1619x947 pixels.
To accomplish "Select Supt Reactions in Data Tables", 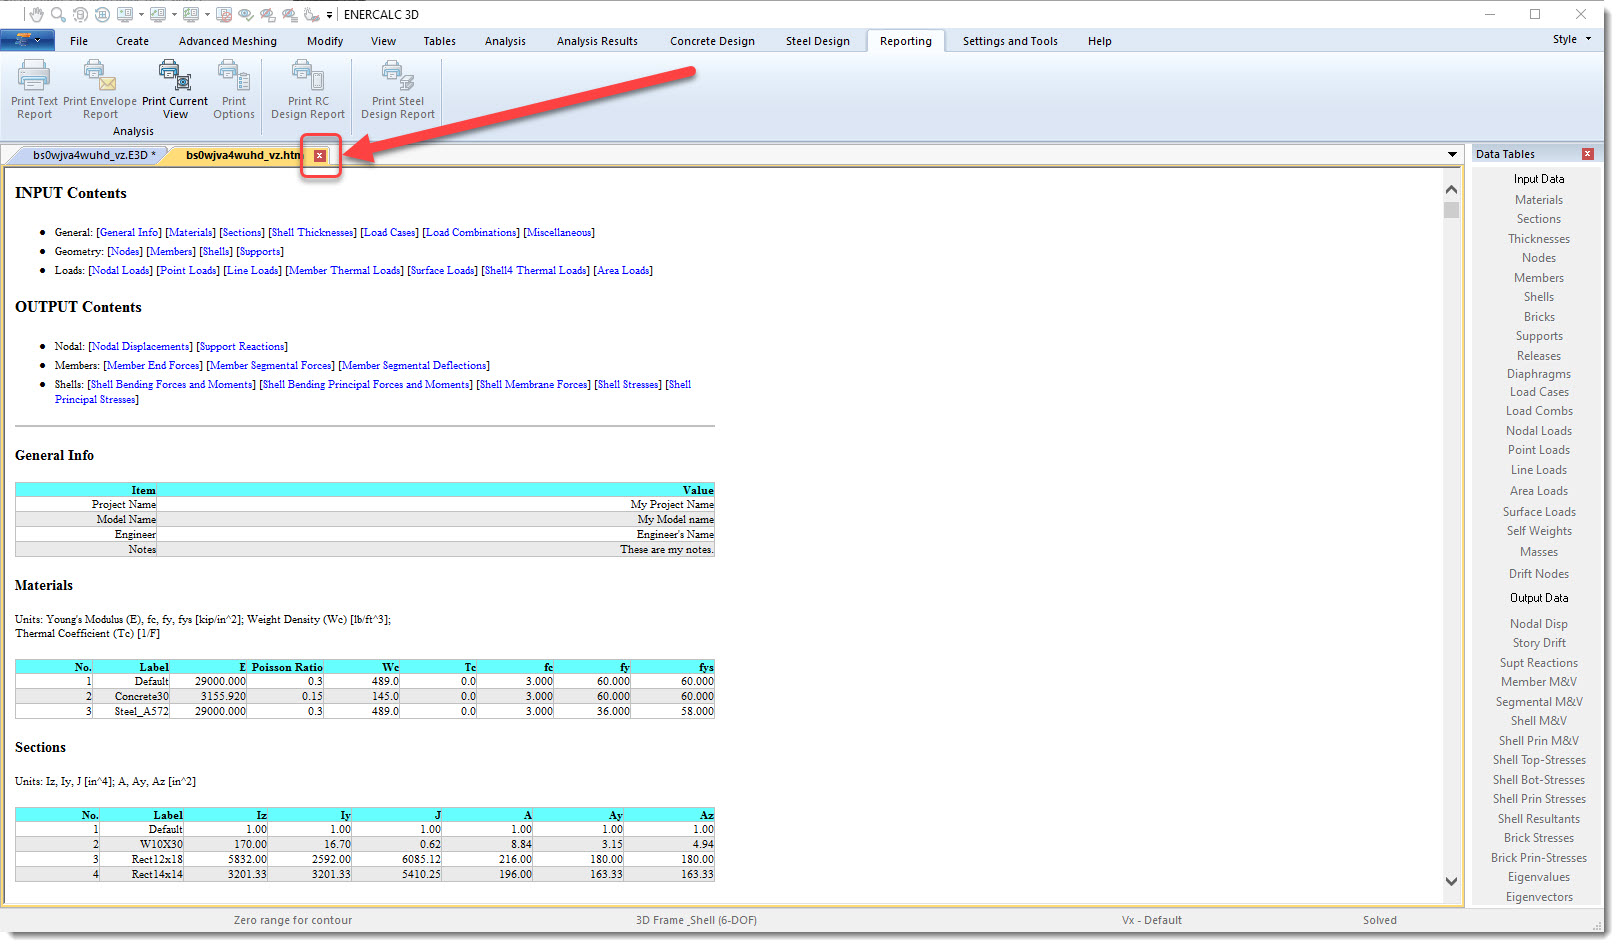I will [1538, 663].
